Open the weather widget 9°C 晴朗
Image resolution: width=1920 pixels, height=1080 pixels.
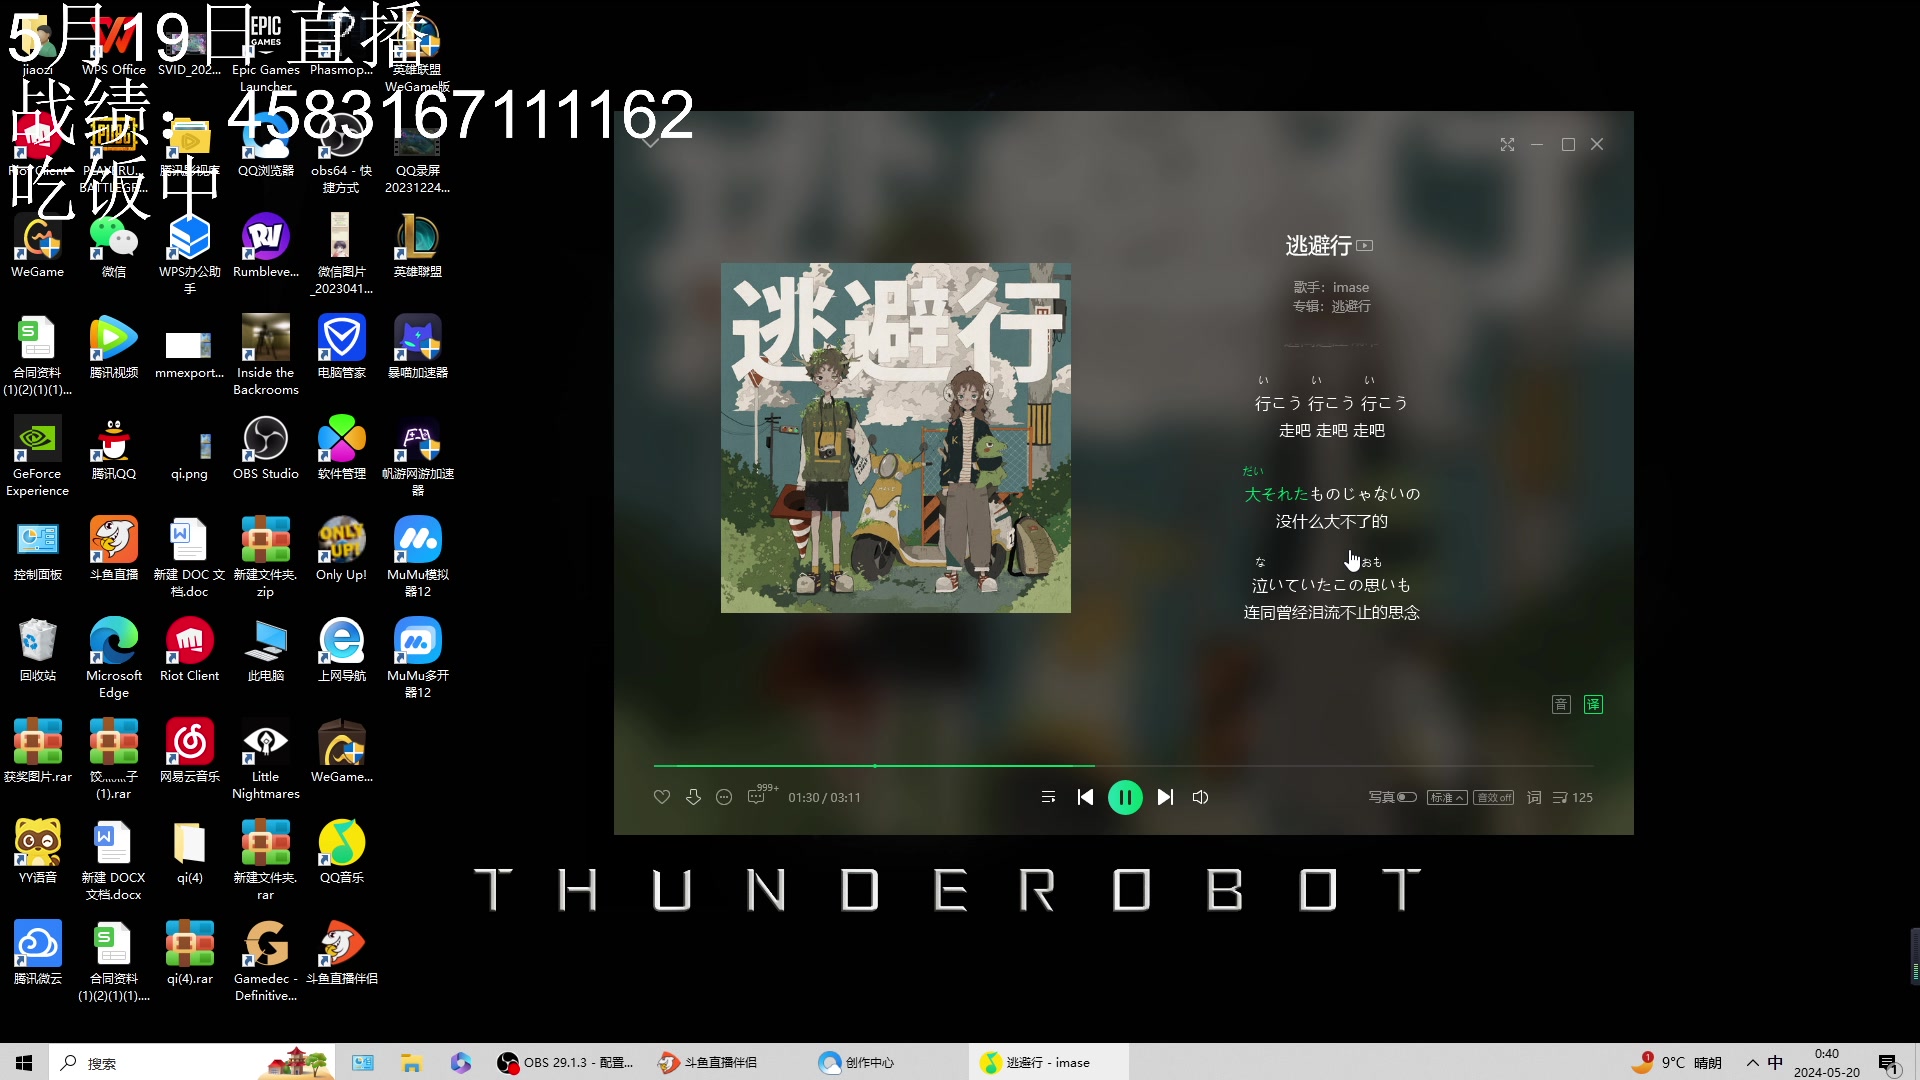pos(1677,1062)
